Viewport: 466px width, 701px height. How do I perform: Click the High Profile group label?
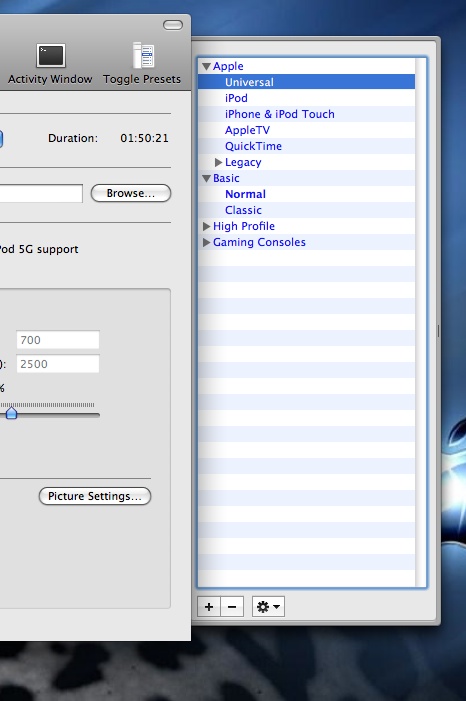244,226
